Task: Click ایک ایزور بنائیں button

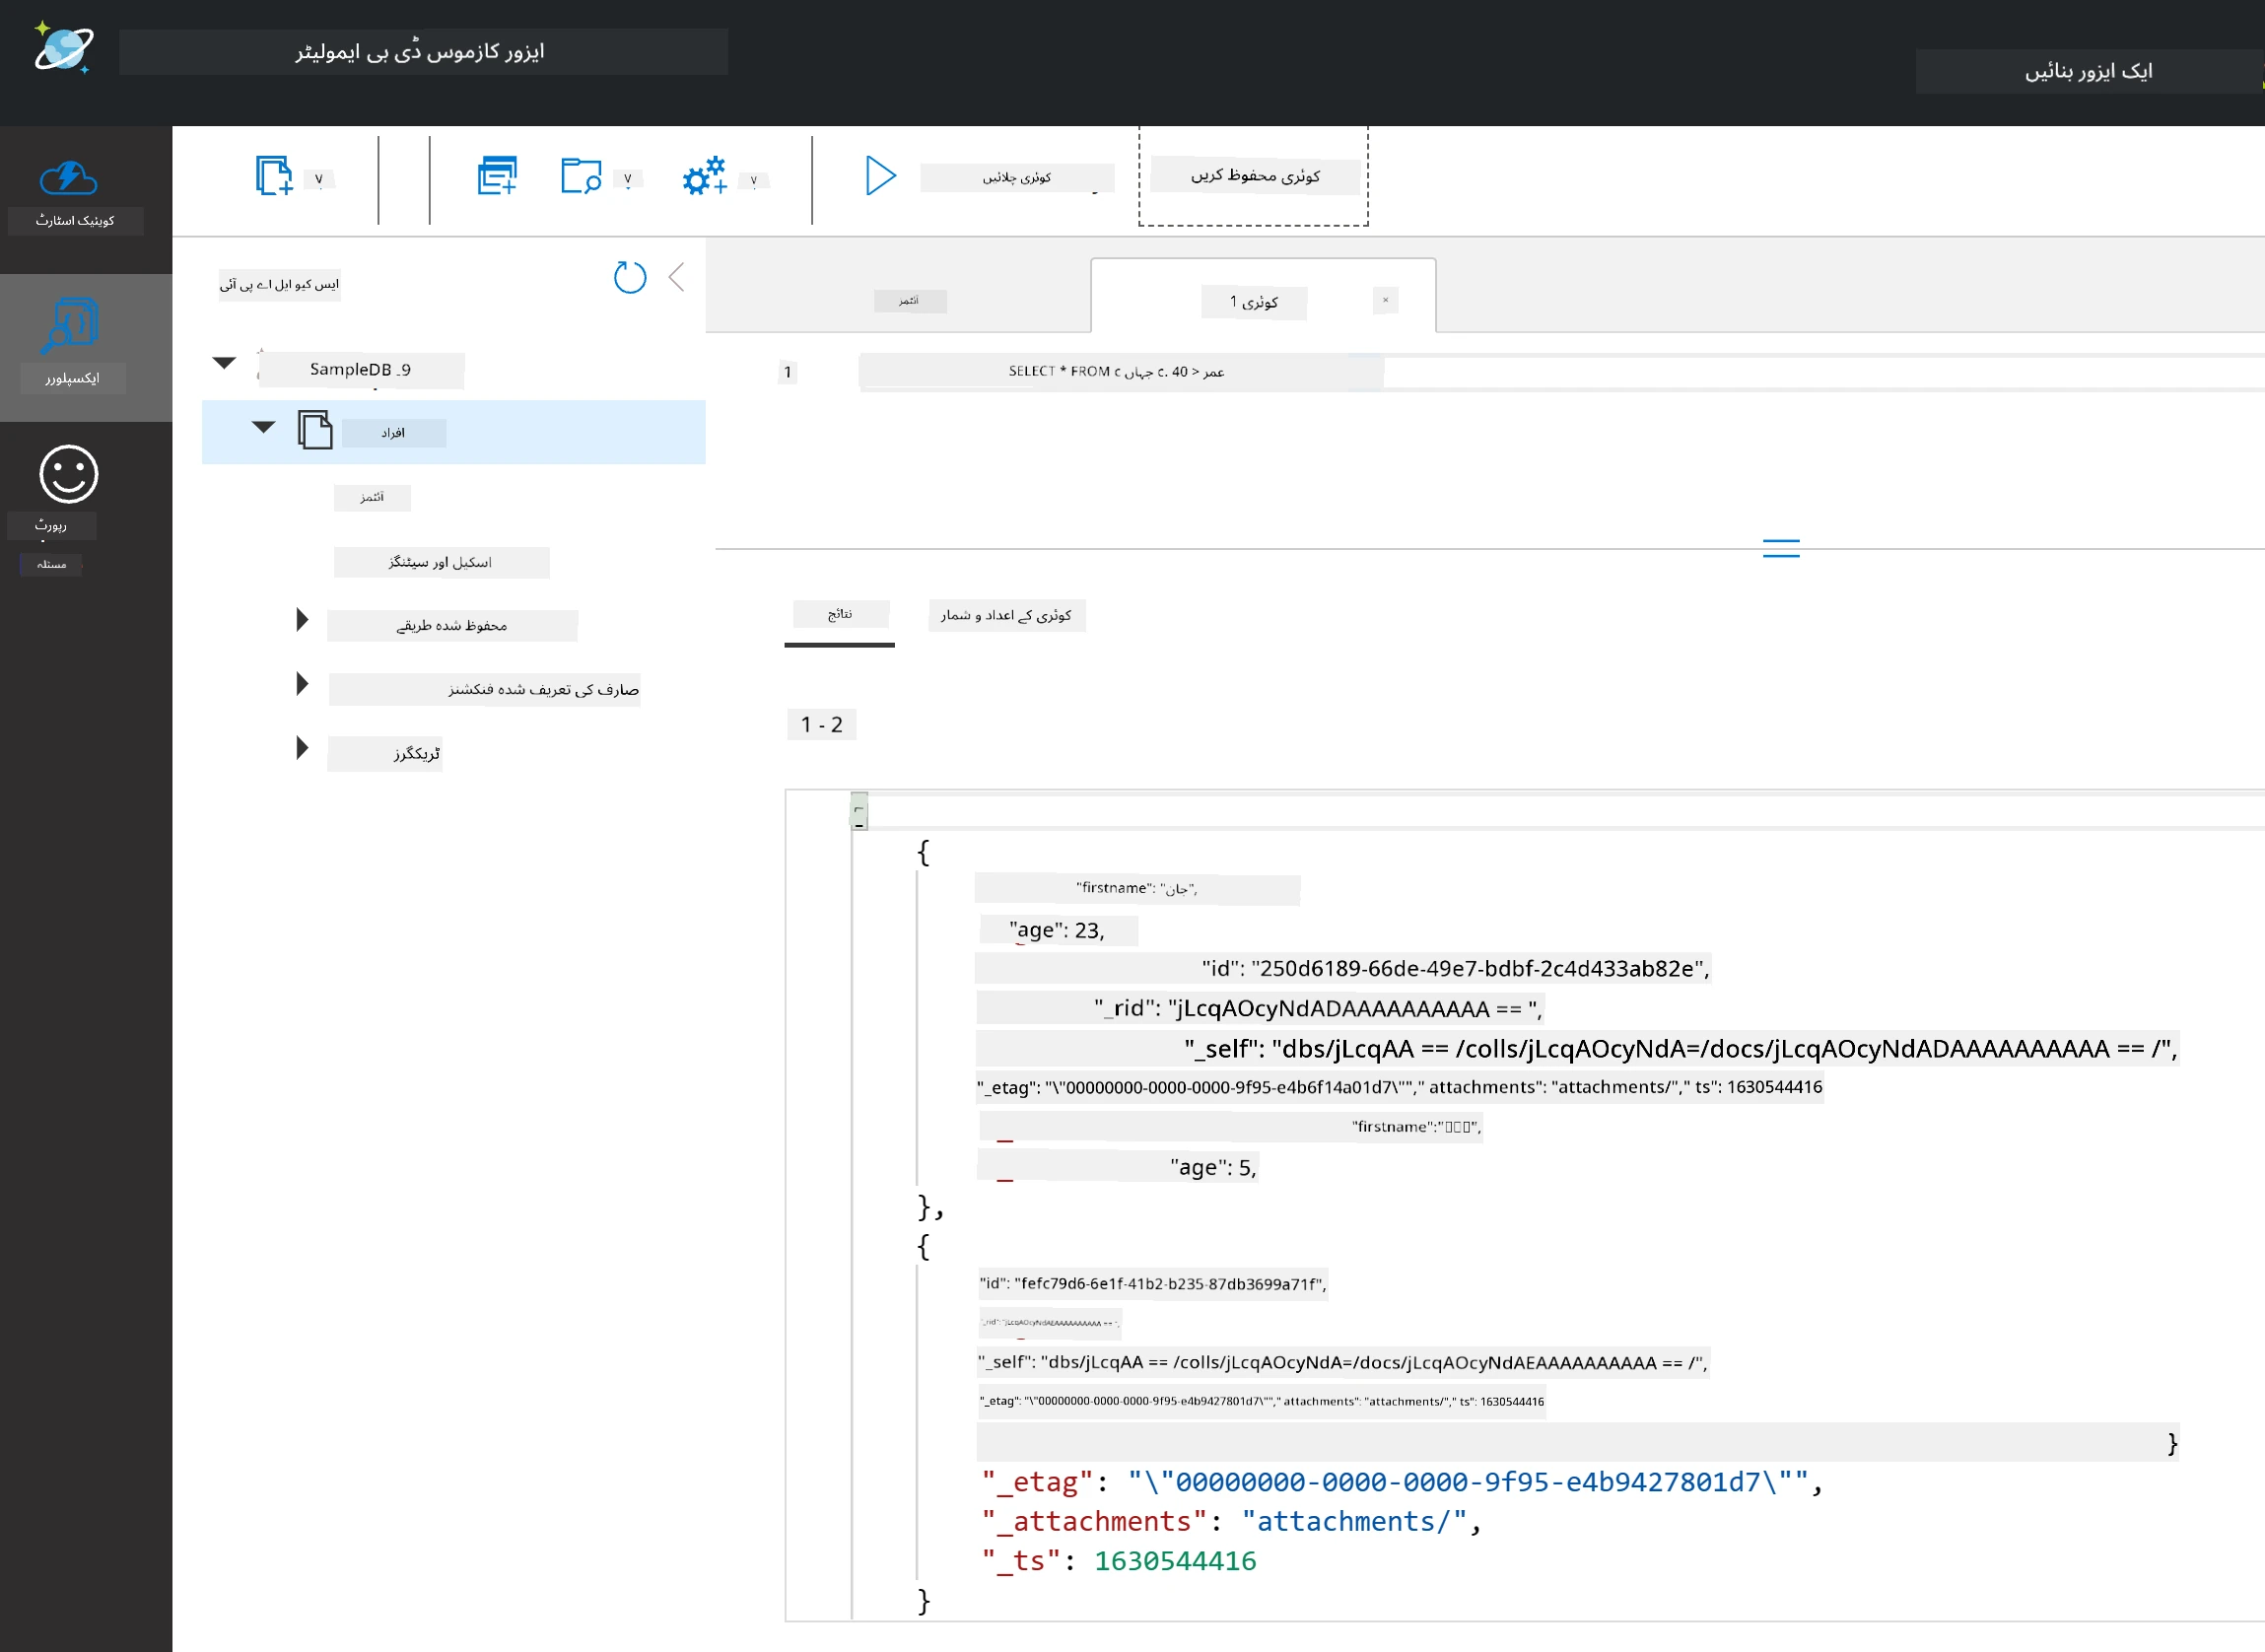Action: click(2088, 71)
